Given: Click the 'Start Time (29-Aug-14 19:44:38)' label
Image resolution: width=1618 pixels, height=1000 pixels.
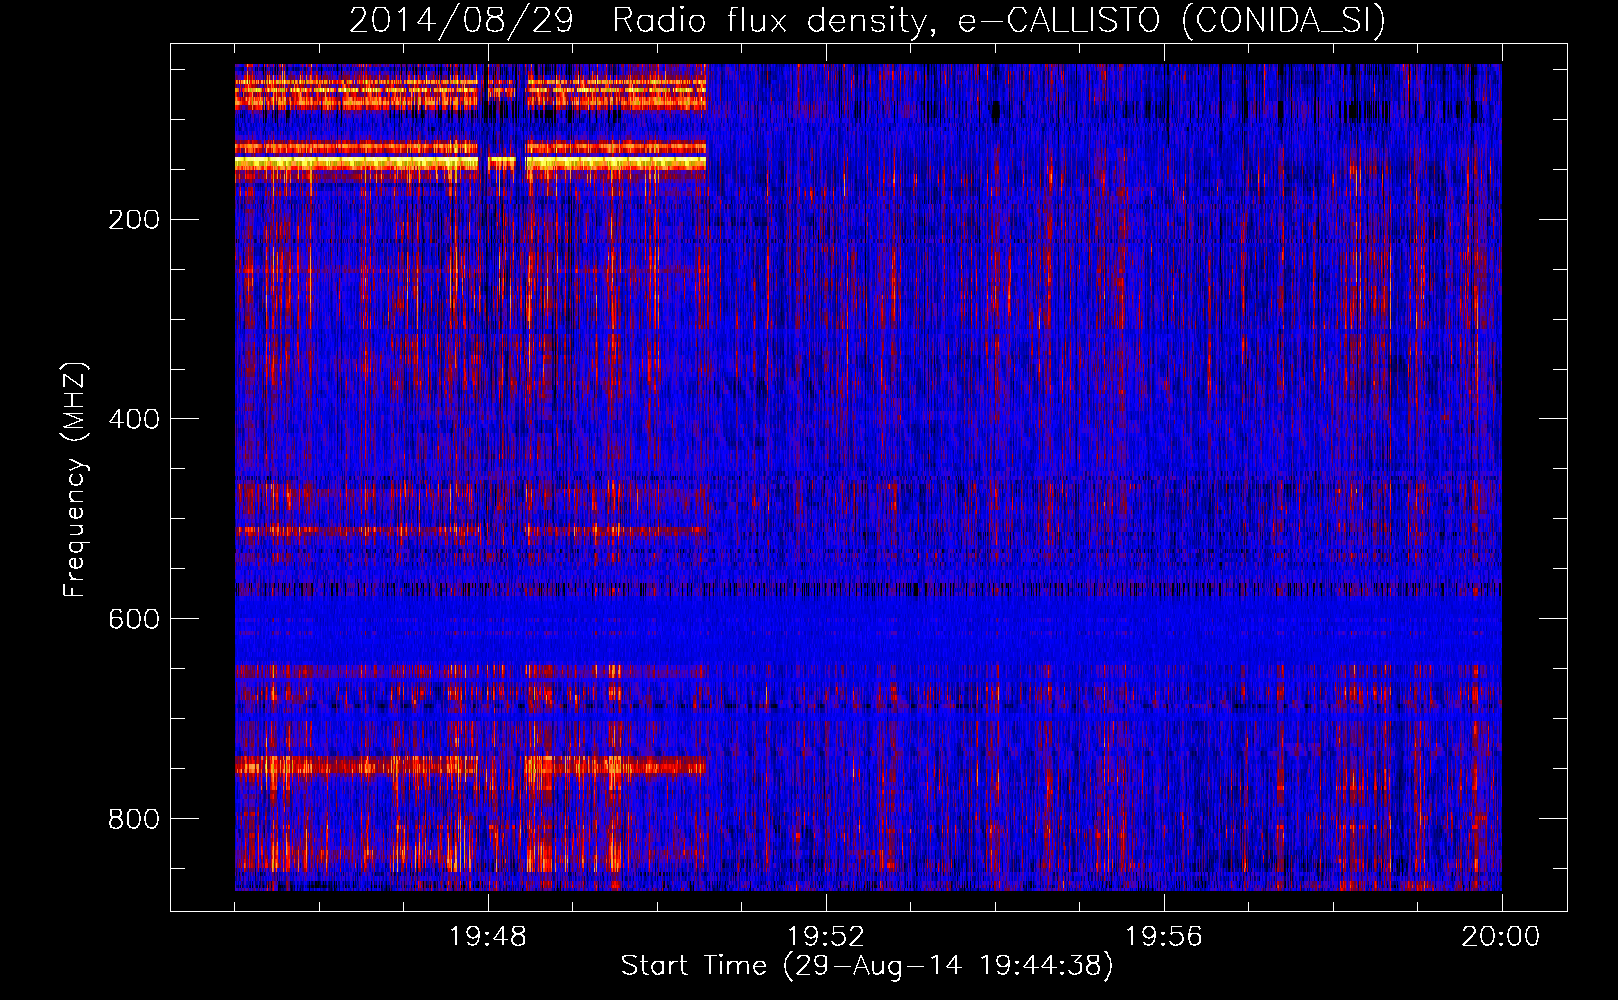Looking at the screenshot, I should tap(867, 966).
